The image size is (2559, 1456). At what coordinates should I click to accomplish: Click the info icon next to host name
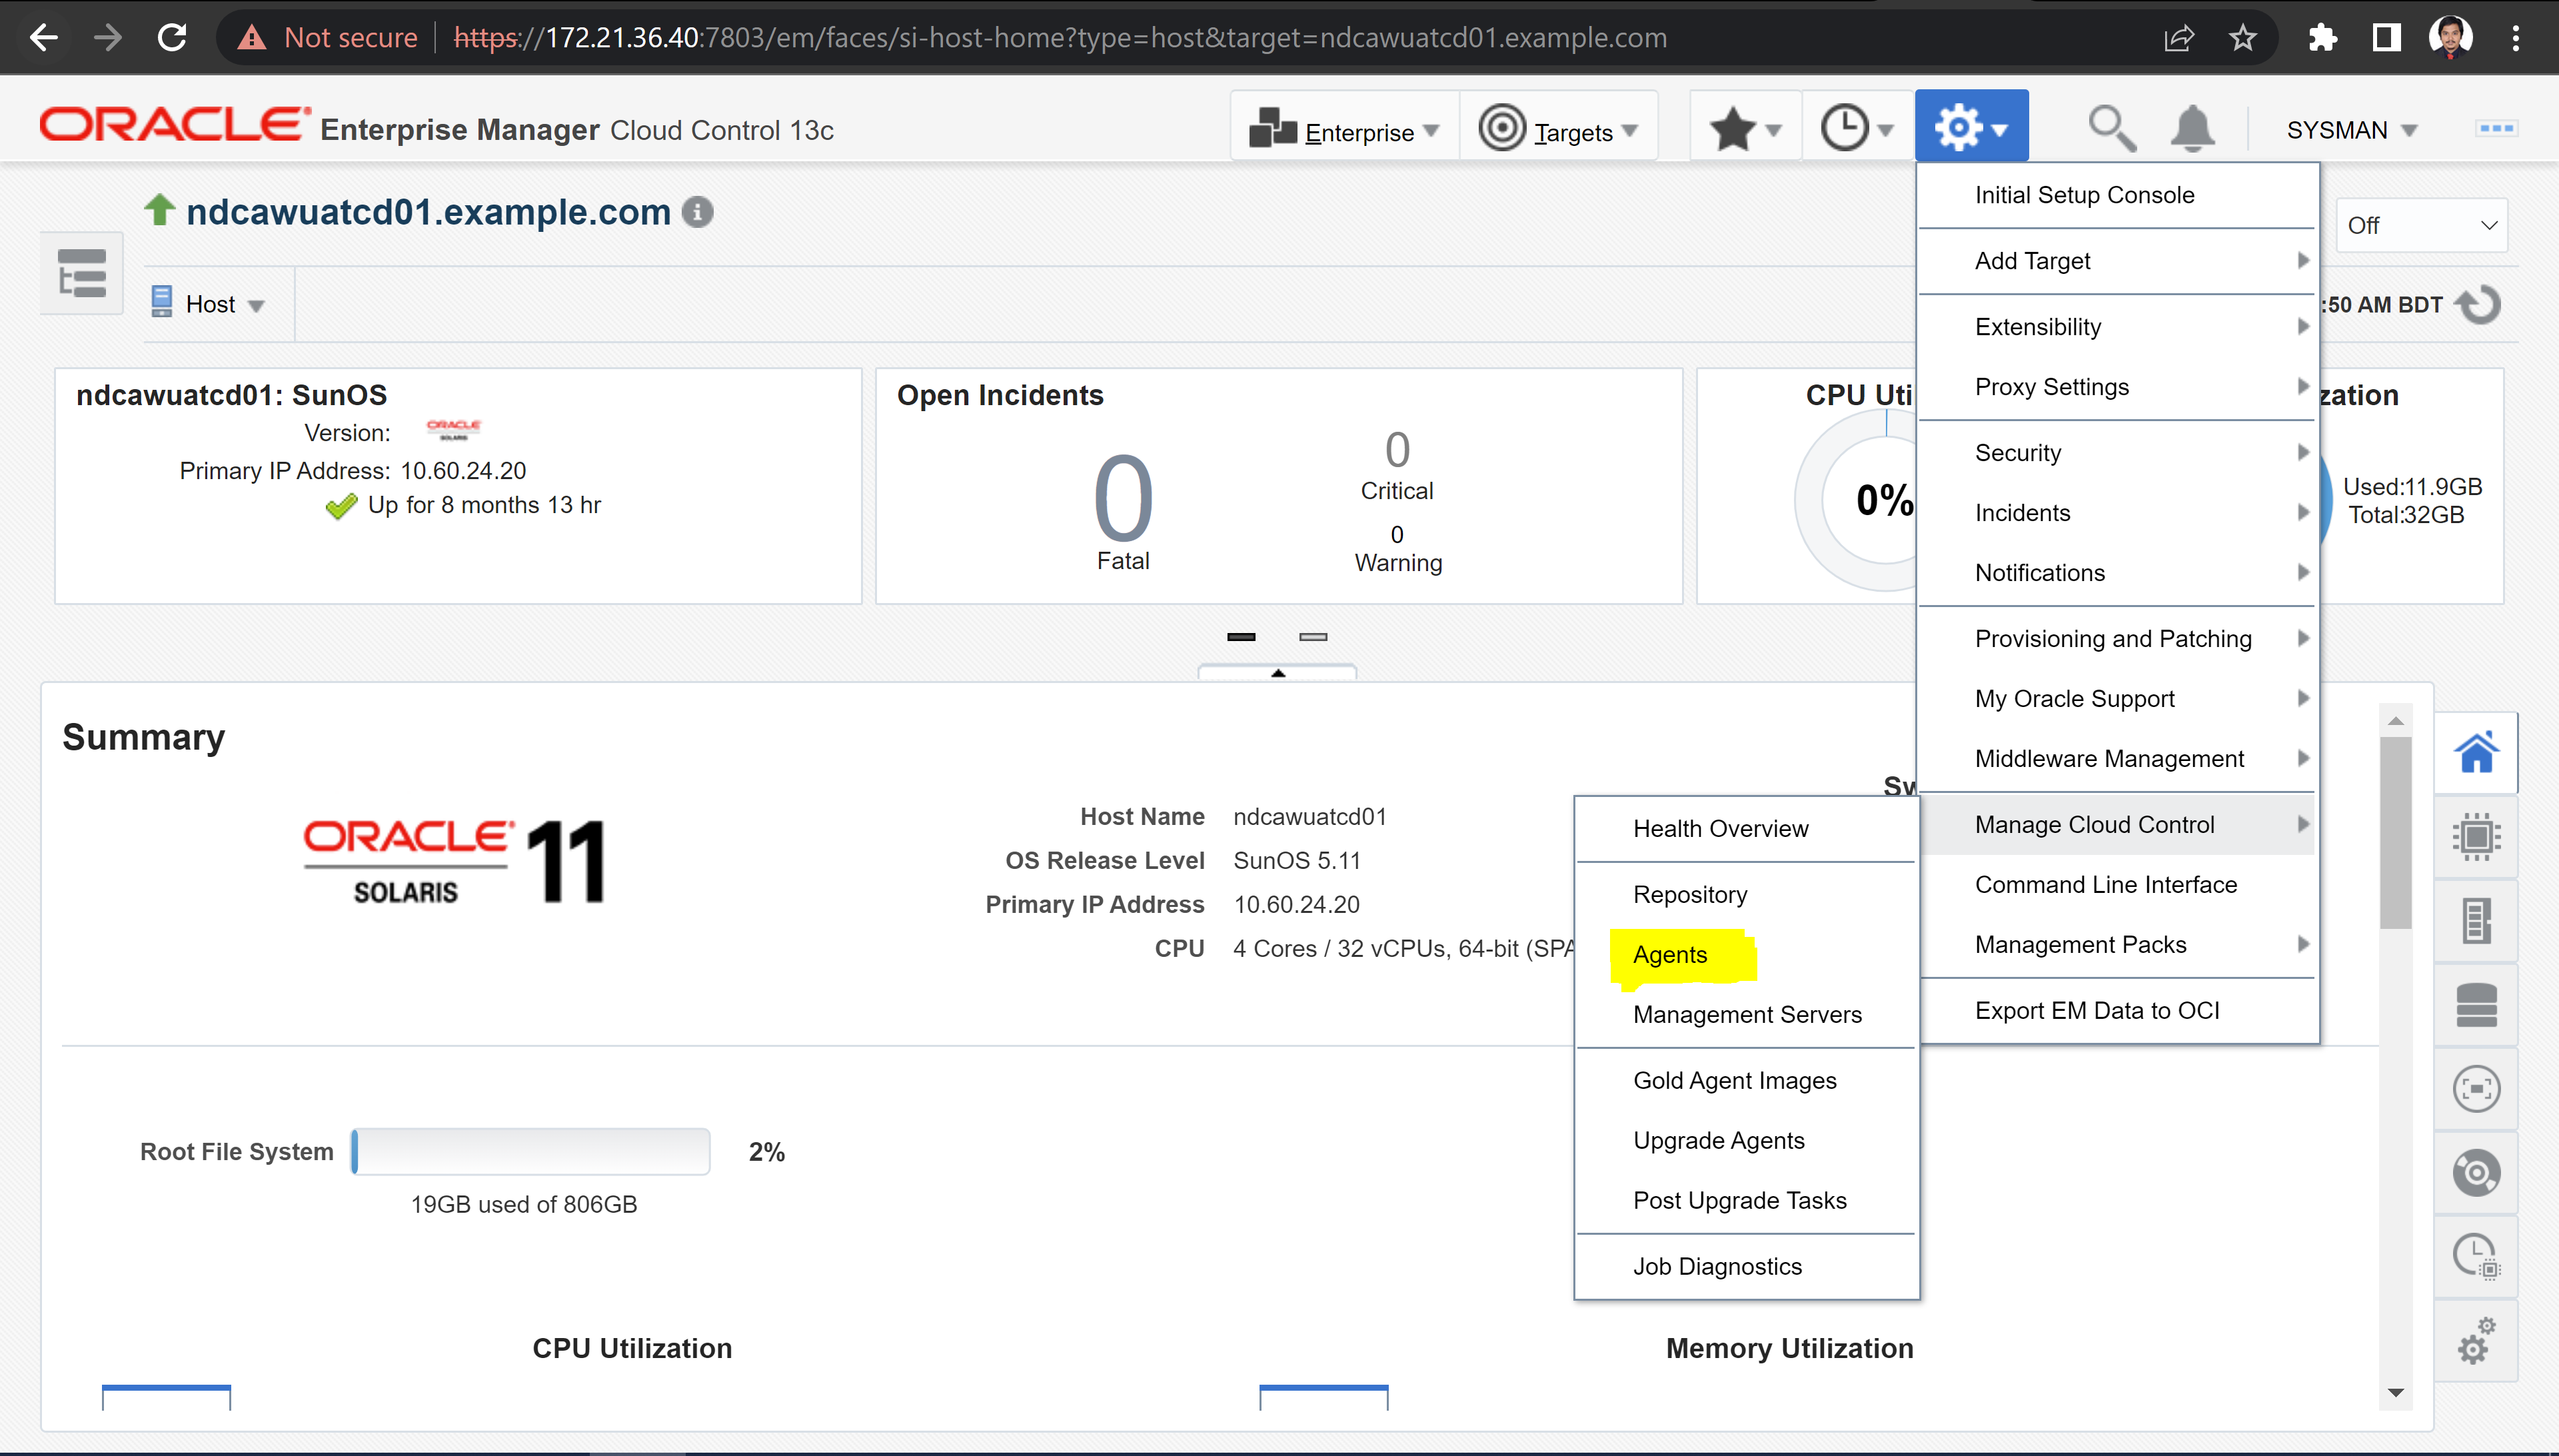point(697,212)
